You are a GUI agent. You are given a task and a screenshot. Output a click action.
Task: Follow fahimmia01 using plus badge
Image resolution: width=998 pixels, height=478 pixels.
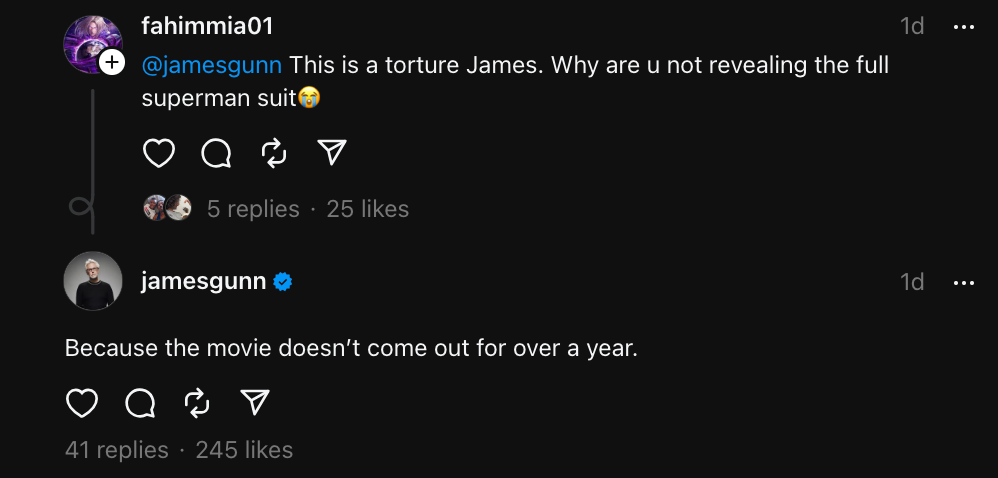[x=113, y=64]
